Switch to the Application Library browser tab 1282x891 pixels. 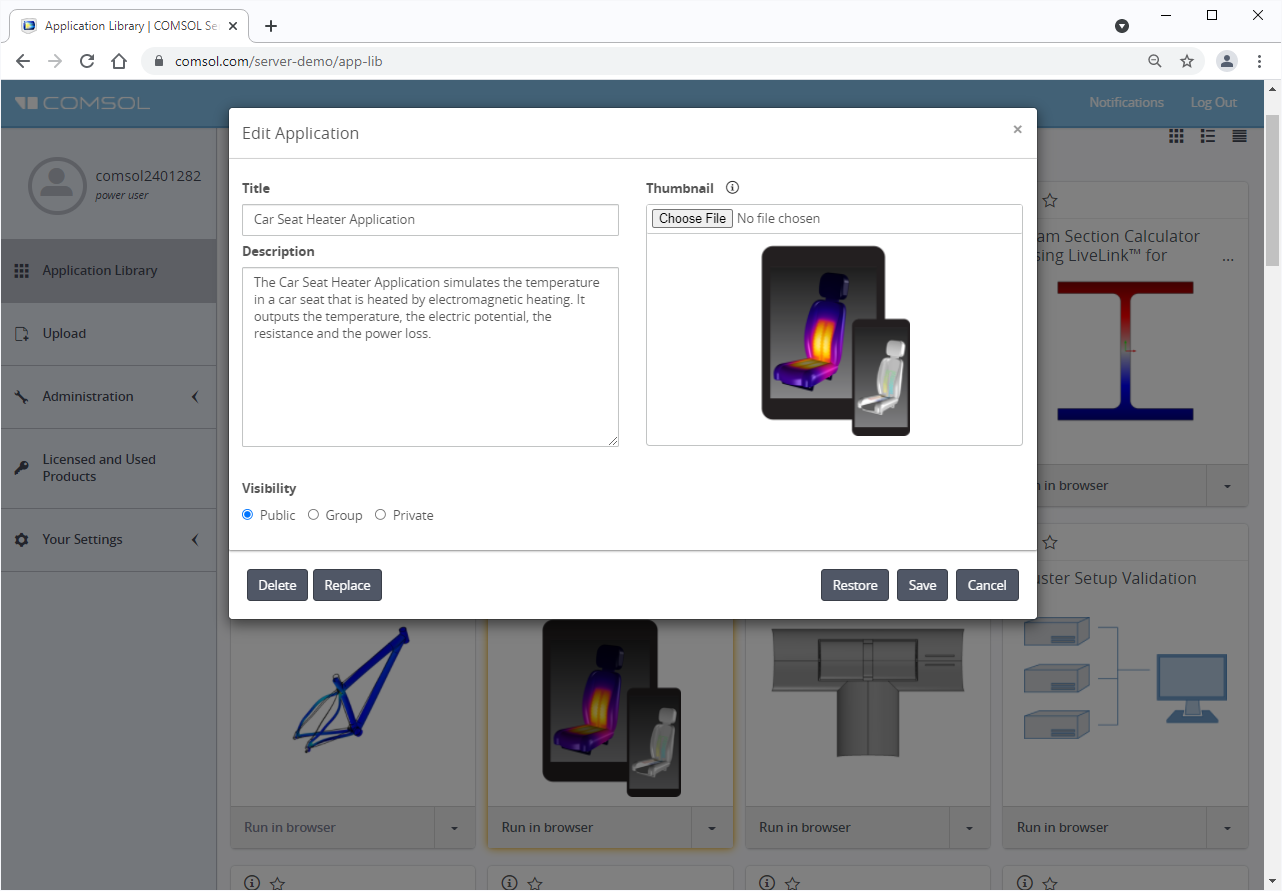click(x=120, y=25)
